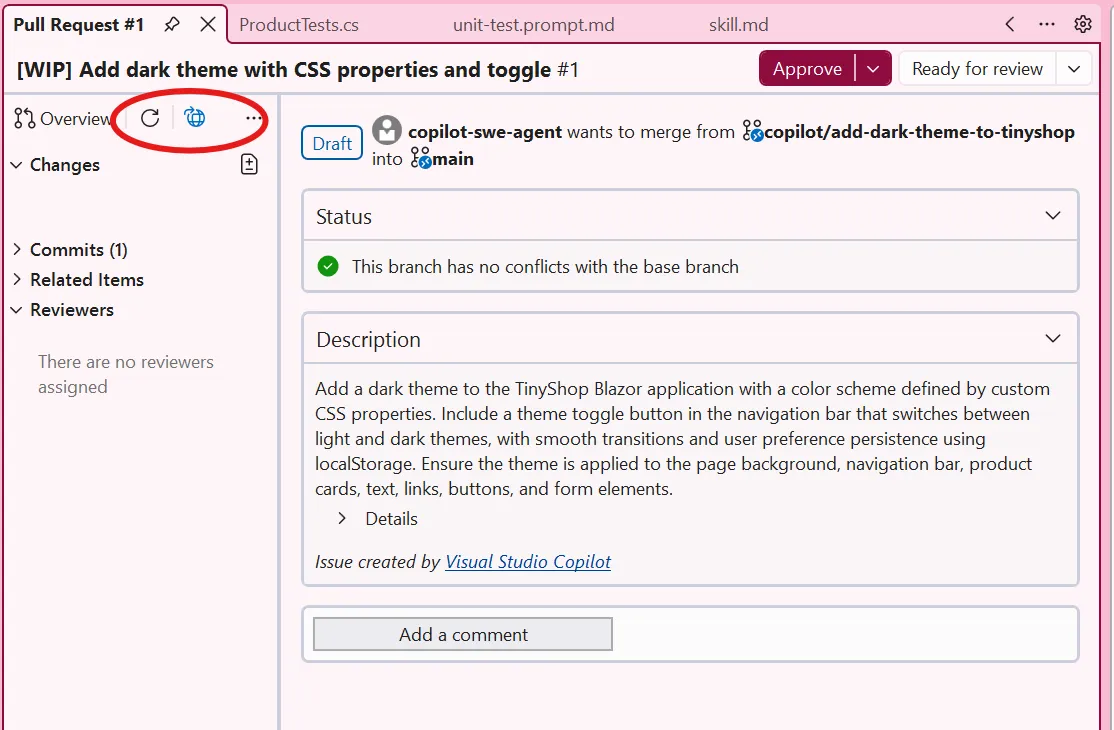Open Ready for review dropdown arrow
Image resolution: width=1114 pixels, height=730 pixels.
[x=1074, y=69]
